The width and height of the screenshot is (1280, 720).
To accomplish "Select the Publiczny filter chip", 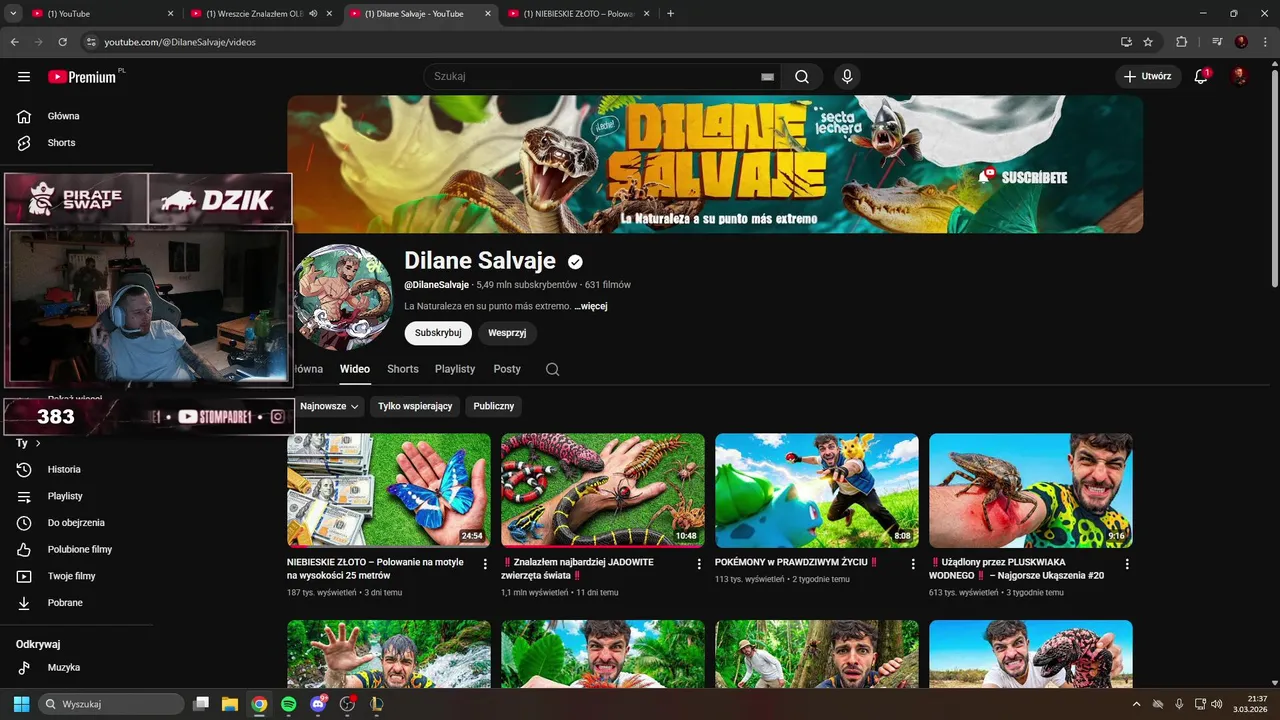I will point(494,406).
